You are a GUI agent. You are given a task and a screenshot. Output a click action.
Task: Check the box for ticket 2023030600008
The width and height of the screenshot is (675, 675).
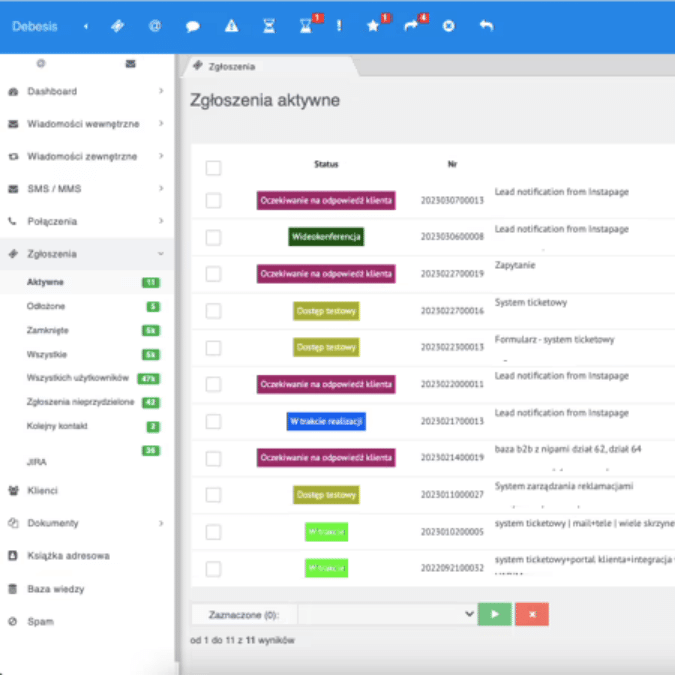pyautogui.click(x=213, y=237)
